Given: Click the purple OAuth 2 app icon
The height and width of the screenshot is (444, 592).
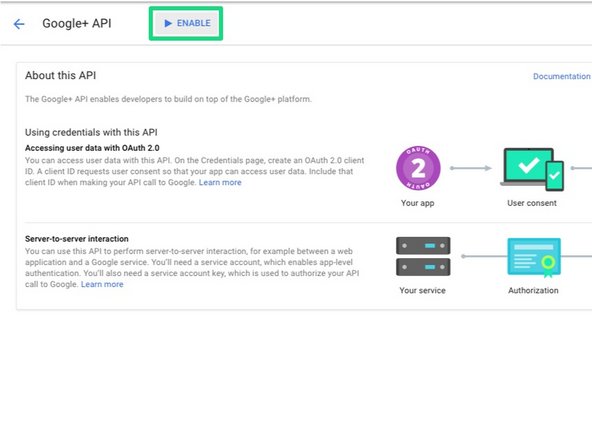Looking at the screenshot, I should point(418,168).
